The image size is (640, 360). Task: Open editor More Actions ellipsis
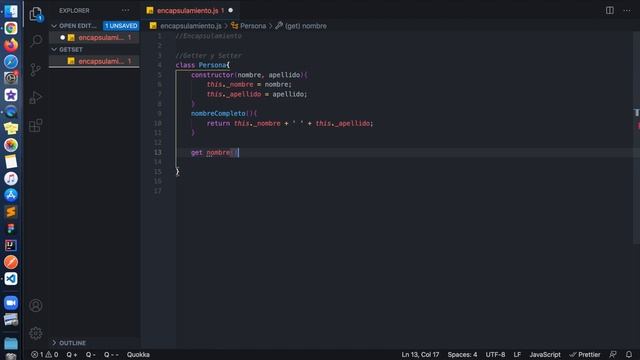tap(627, 10)
